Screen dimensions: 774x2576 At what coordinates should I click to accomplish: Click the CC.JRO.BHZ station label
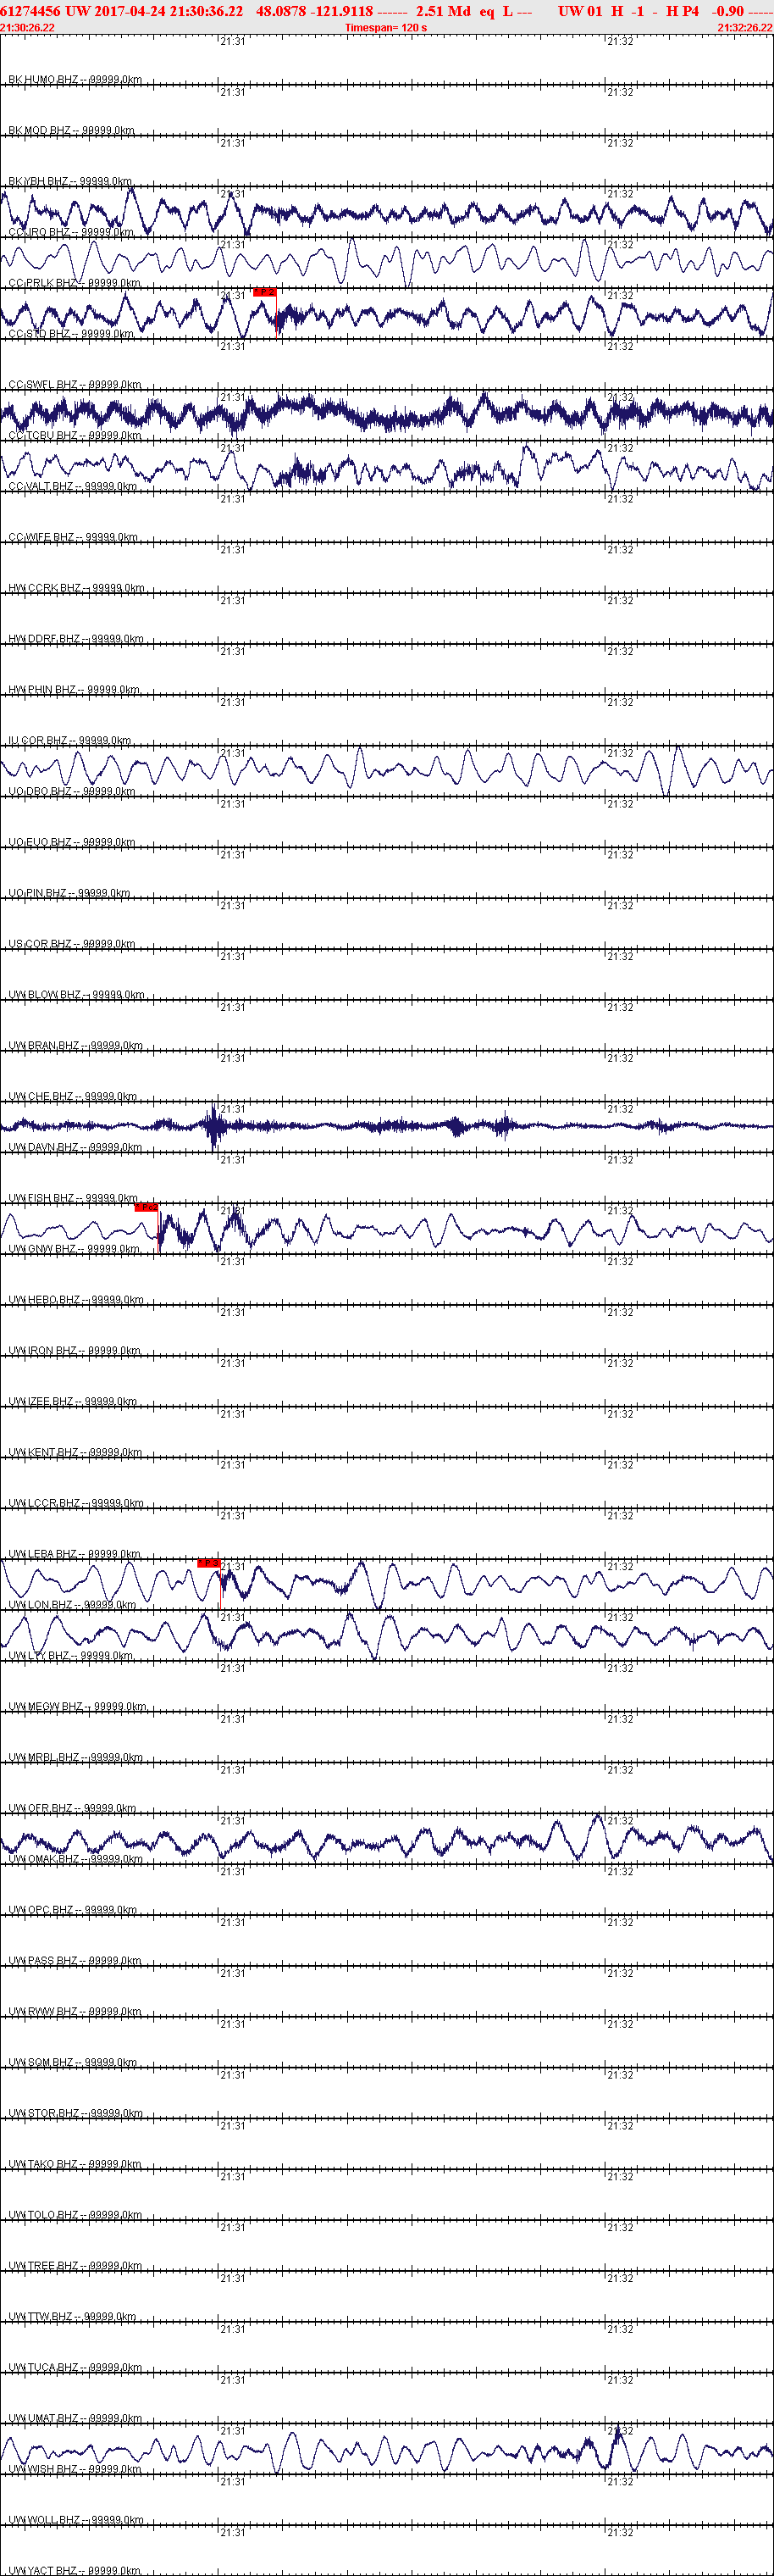71,232
